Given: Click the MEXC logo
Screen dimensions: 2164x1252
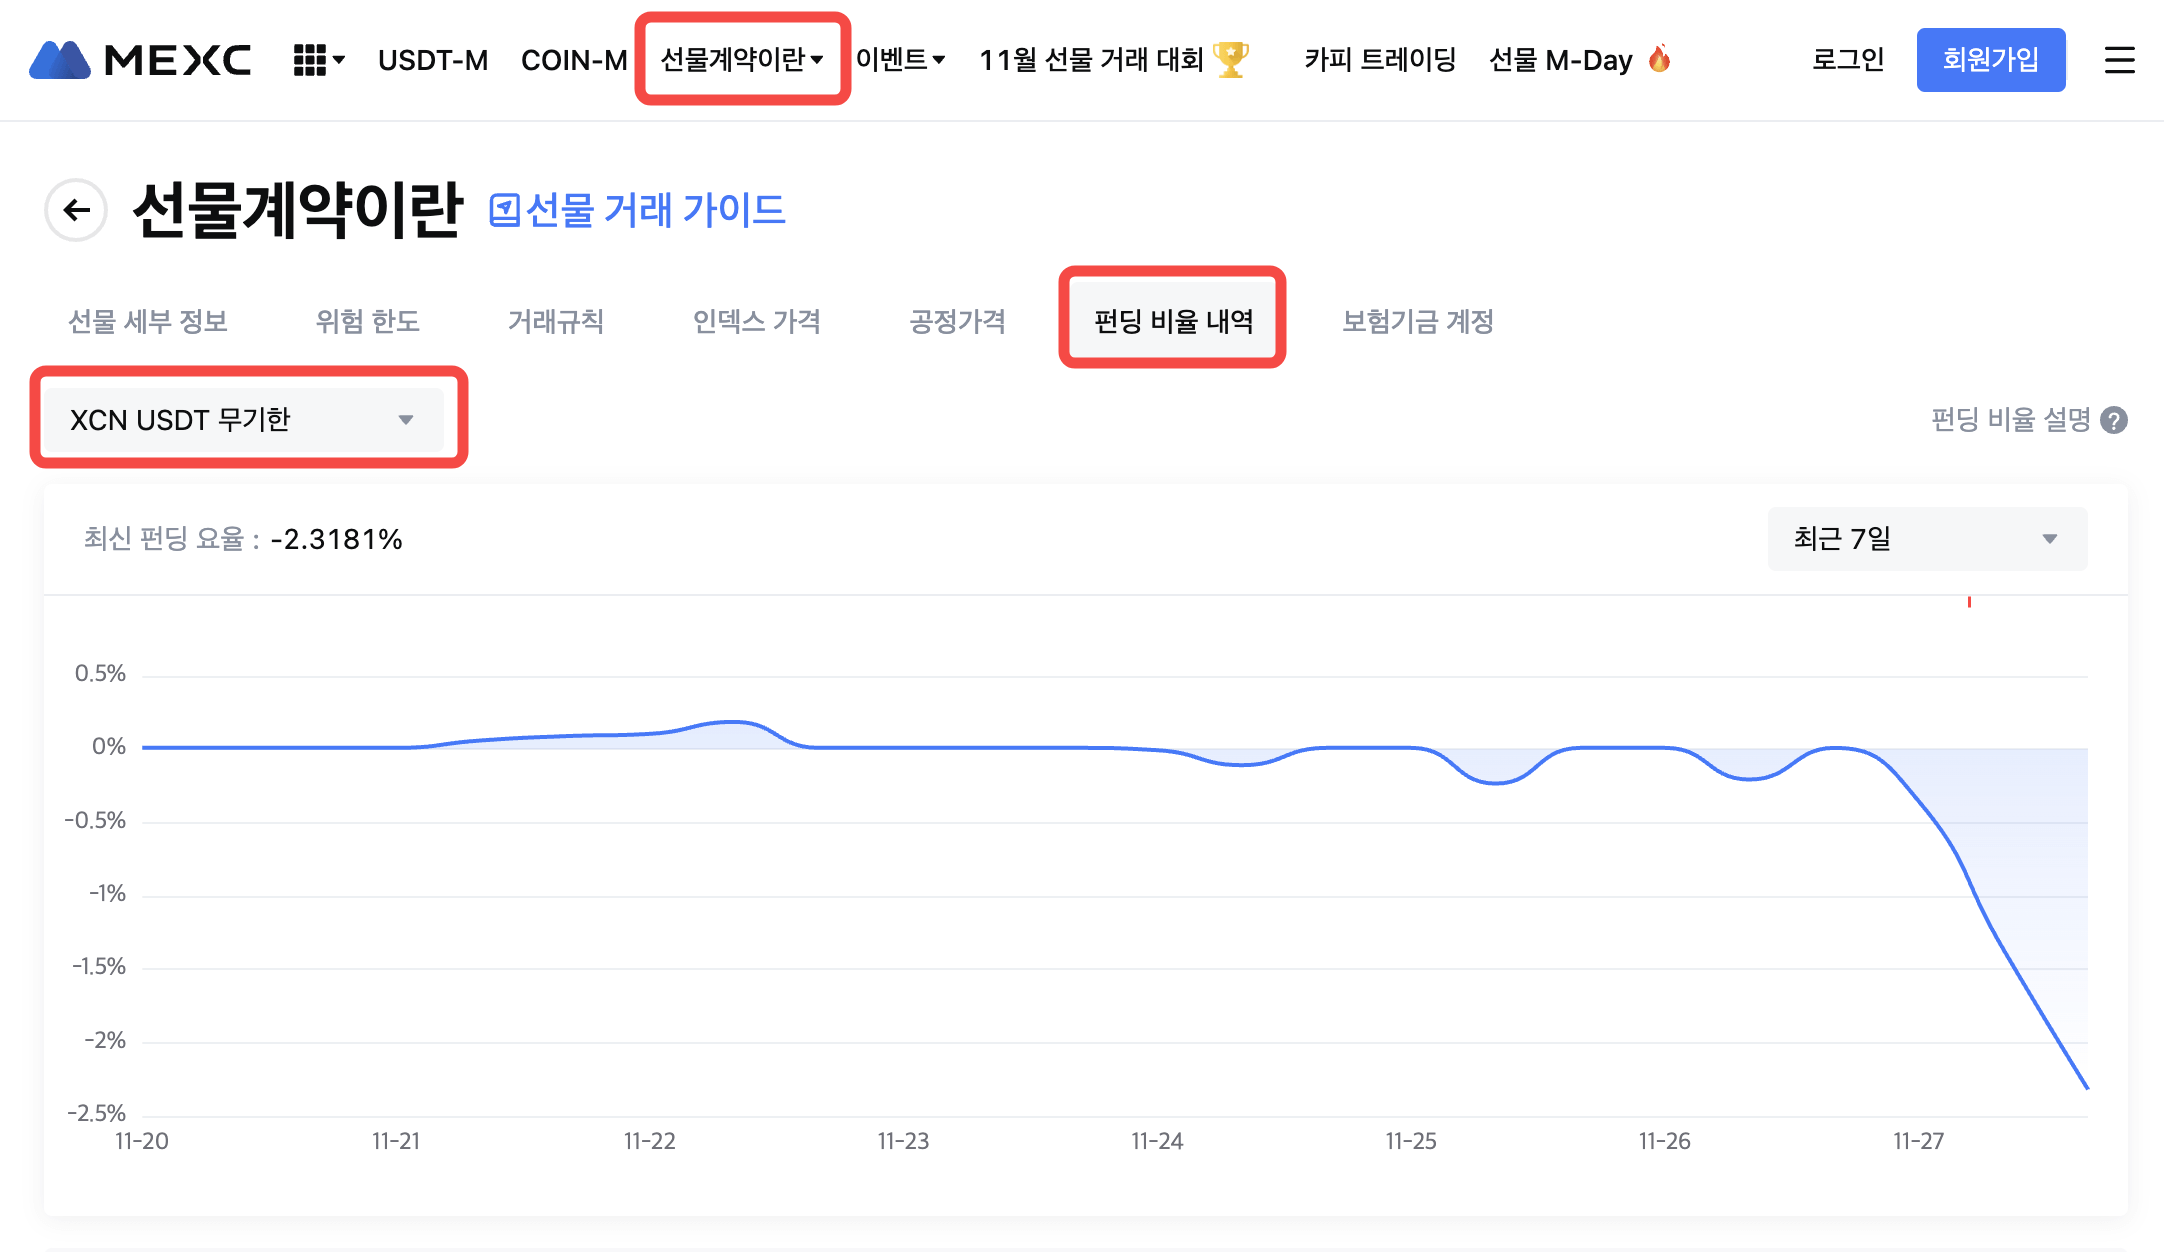Looking at the screenshot, I should point(140,60).
